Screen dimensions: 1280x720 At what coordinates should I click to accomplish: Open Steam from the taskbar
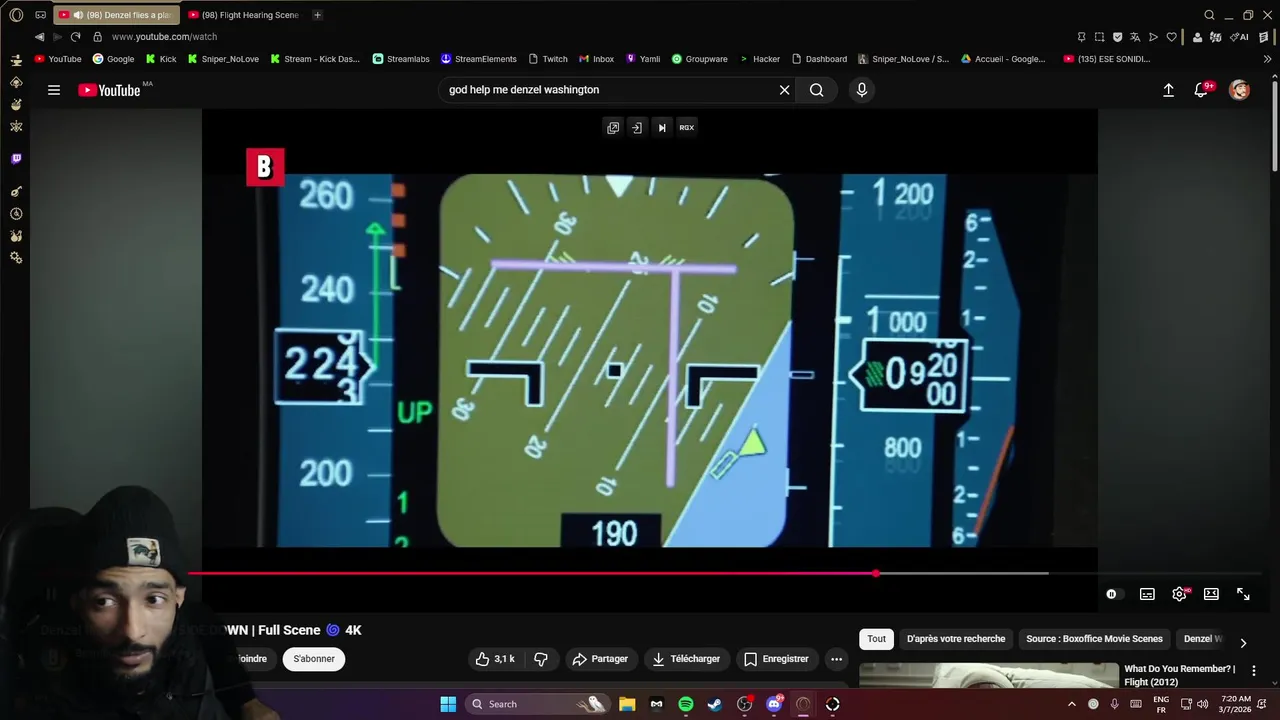[715, 704]
